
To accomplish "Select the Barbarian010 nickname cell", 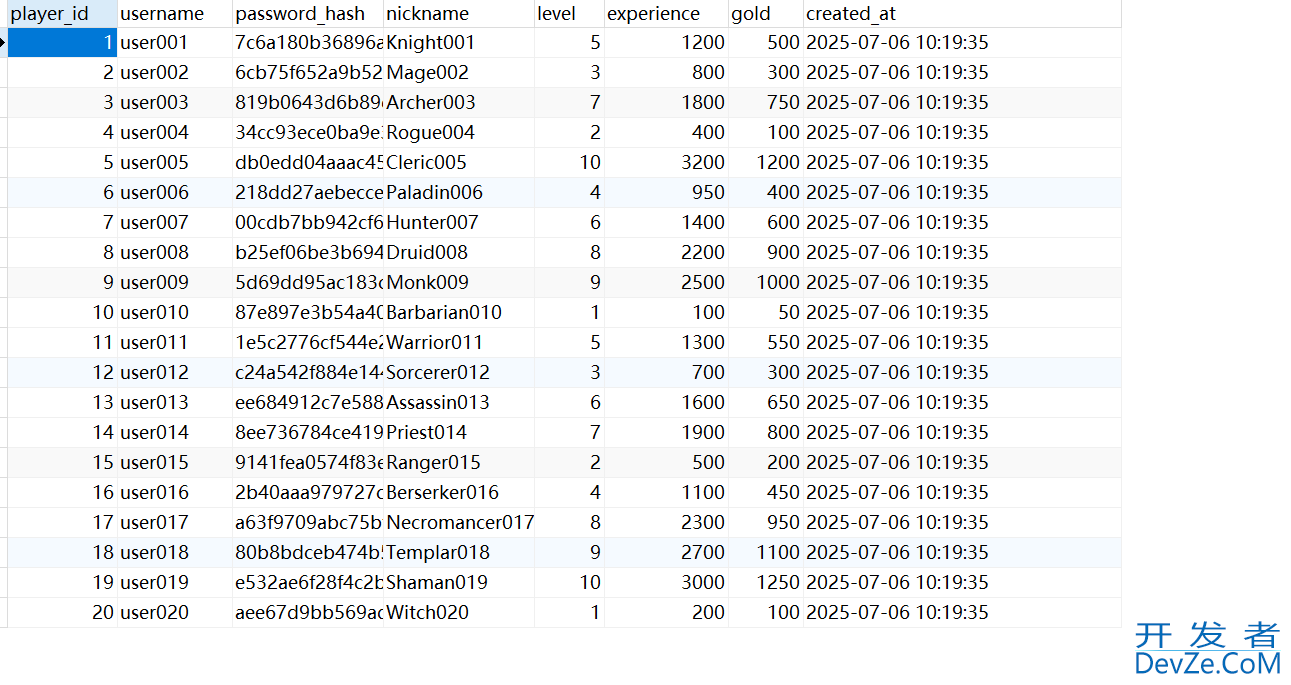I will coord(458,312).
